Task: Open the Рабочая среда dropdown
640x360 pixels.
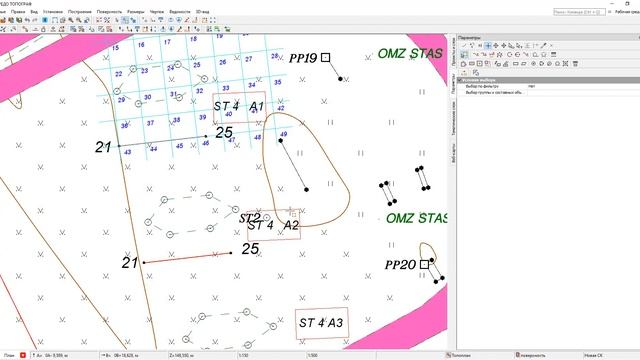Action: click(x=627, y=12)
